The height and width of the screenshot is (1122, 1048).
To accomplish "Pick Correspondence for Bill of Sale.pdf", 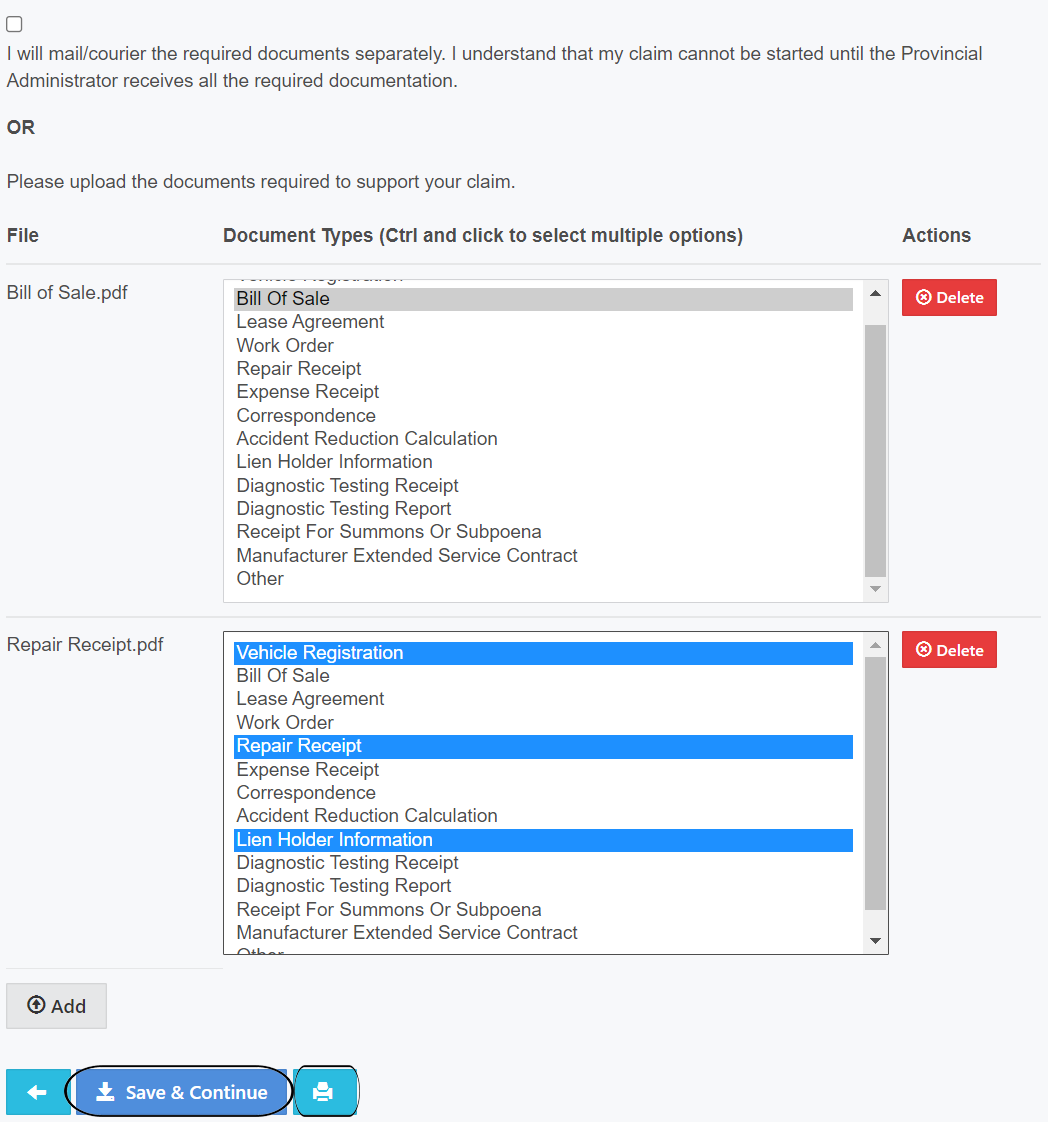I will pos(306,416).
